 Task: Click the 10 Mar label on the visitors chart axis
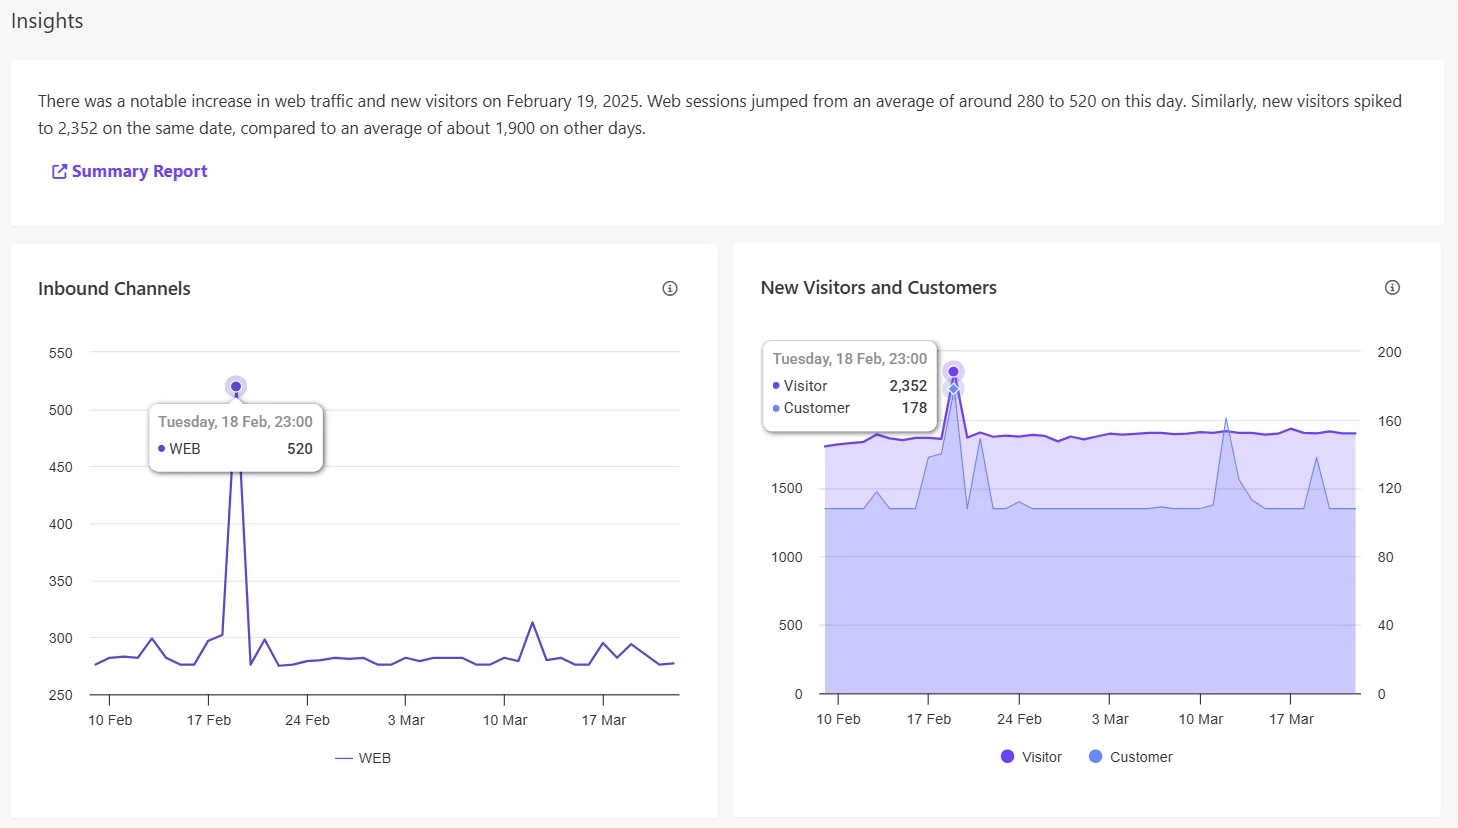coord(1200,719)
